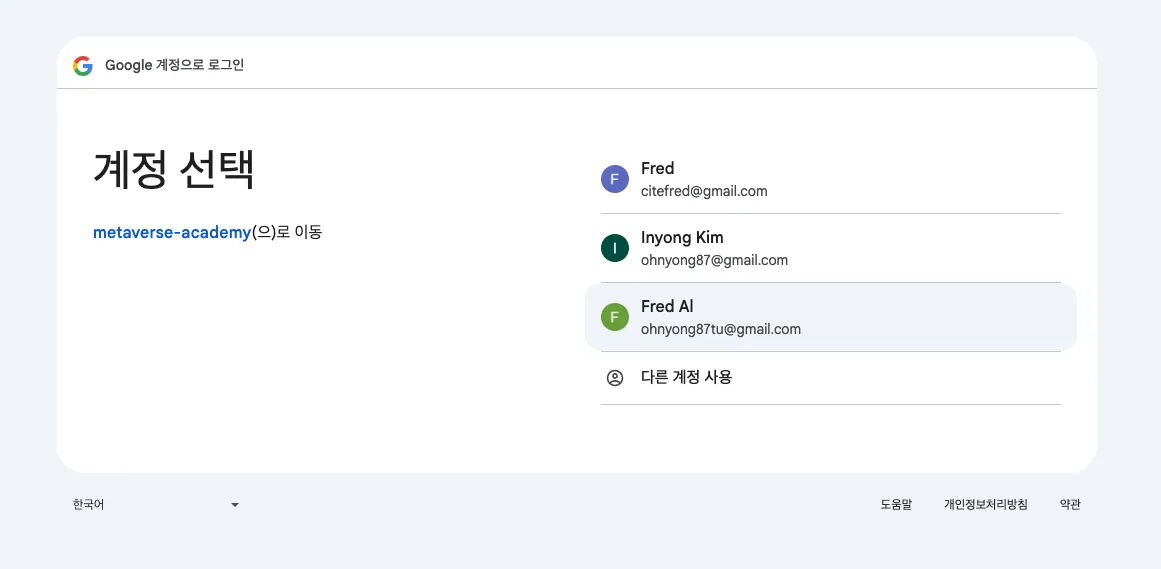This screenshot has height=569, width=1161.
Task: Select the ohnyong87tu@gmail.com email address
Action: [x=721, y=329]
